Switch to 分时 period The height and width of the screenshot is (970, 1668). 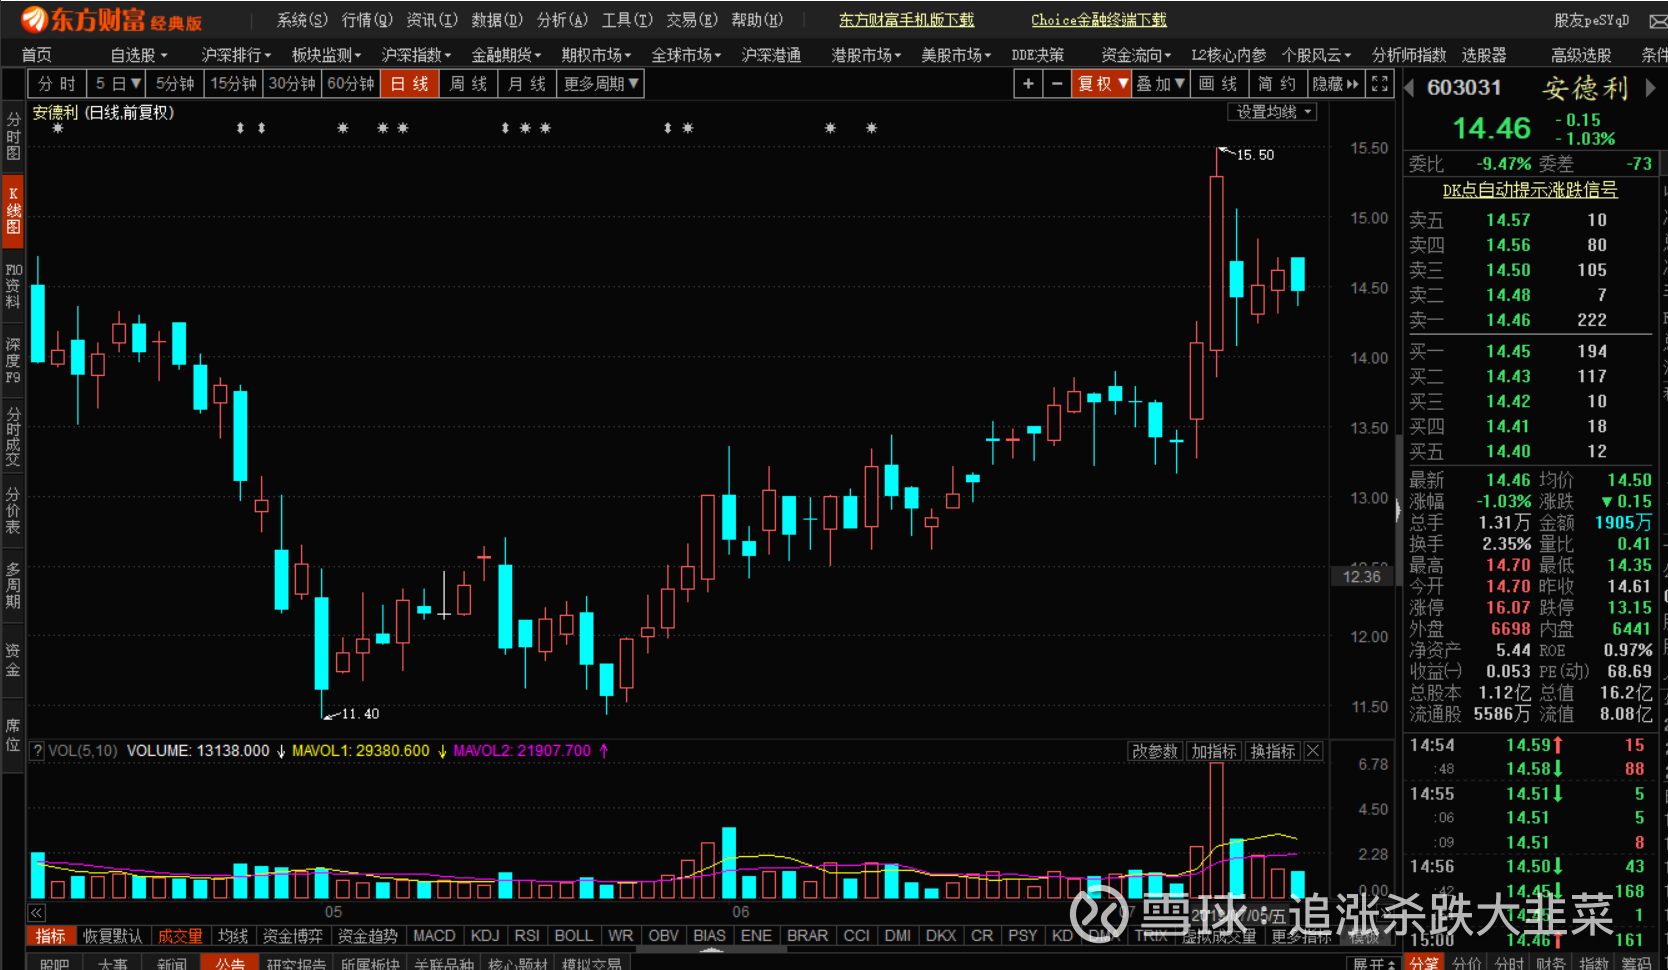[x=57, y=84]
